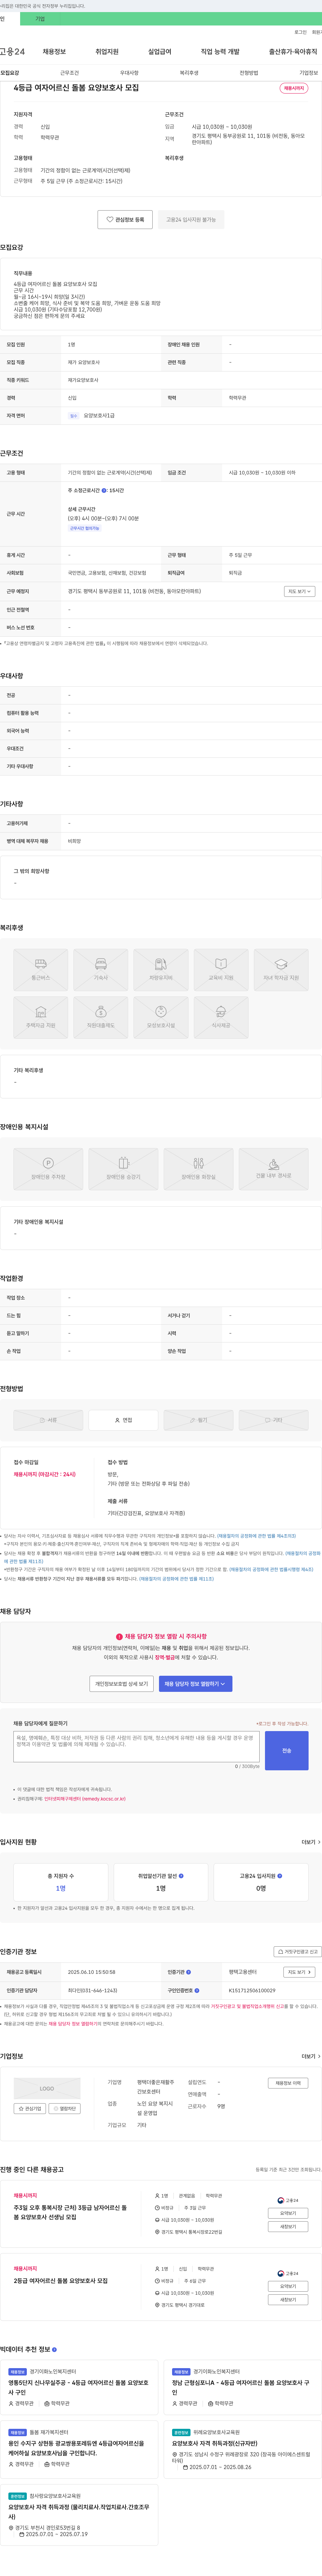Viewport: 322px width, 2576px height.
Task: Click the 고용24 입사지원 info icon
Action: click(280, 1876)
